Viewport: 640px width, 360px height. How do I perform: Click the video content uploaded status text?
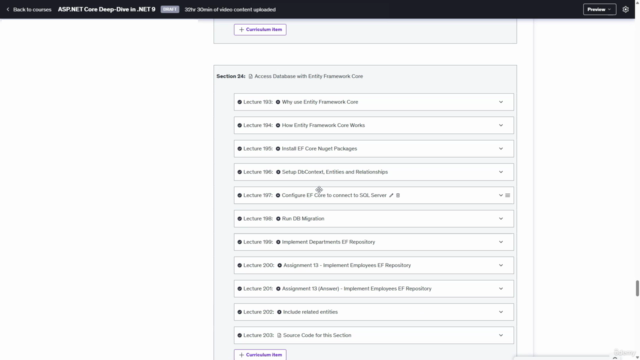click(x=230, y=9)
